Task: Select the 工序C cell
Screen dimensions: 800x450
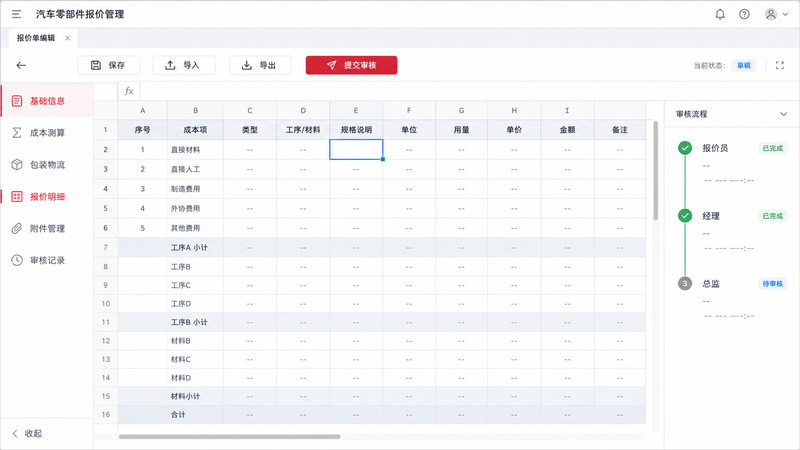Action: click(195, 285)
